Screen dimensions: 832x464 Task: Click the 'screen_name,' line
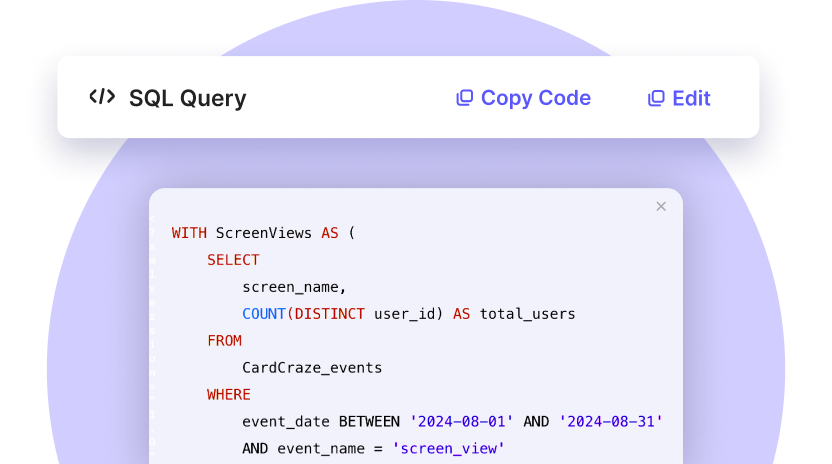[x=294, y=287]
